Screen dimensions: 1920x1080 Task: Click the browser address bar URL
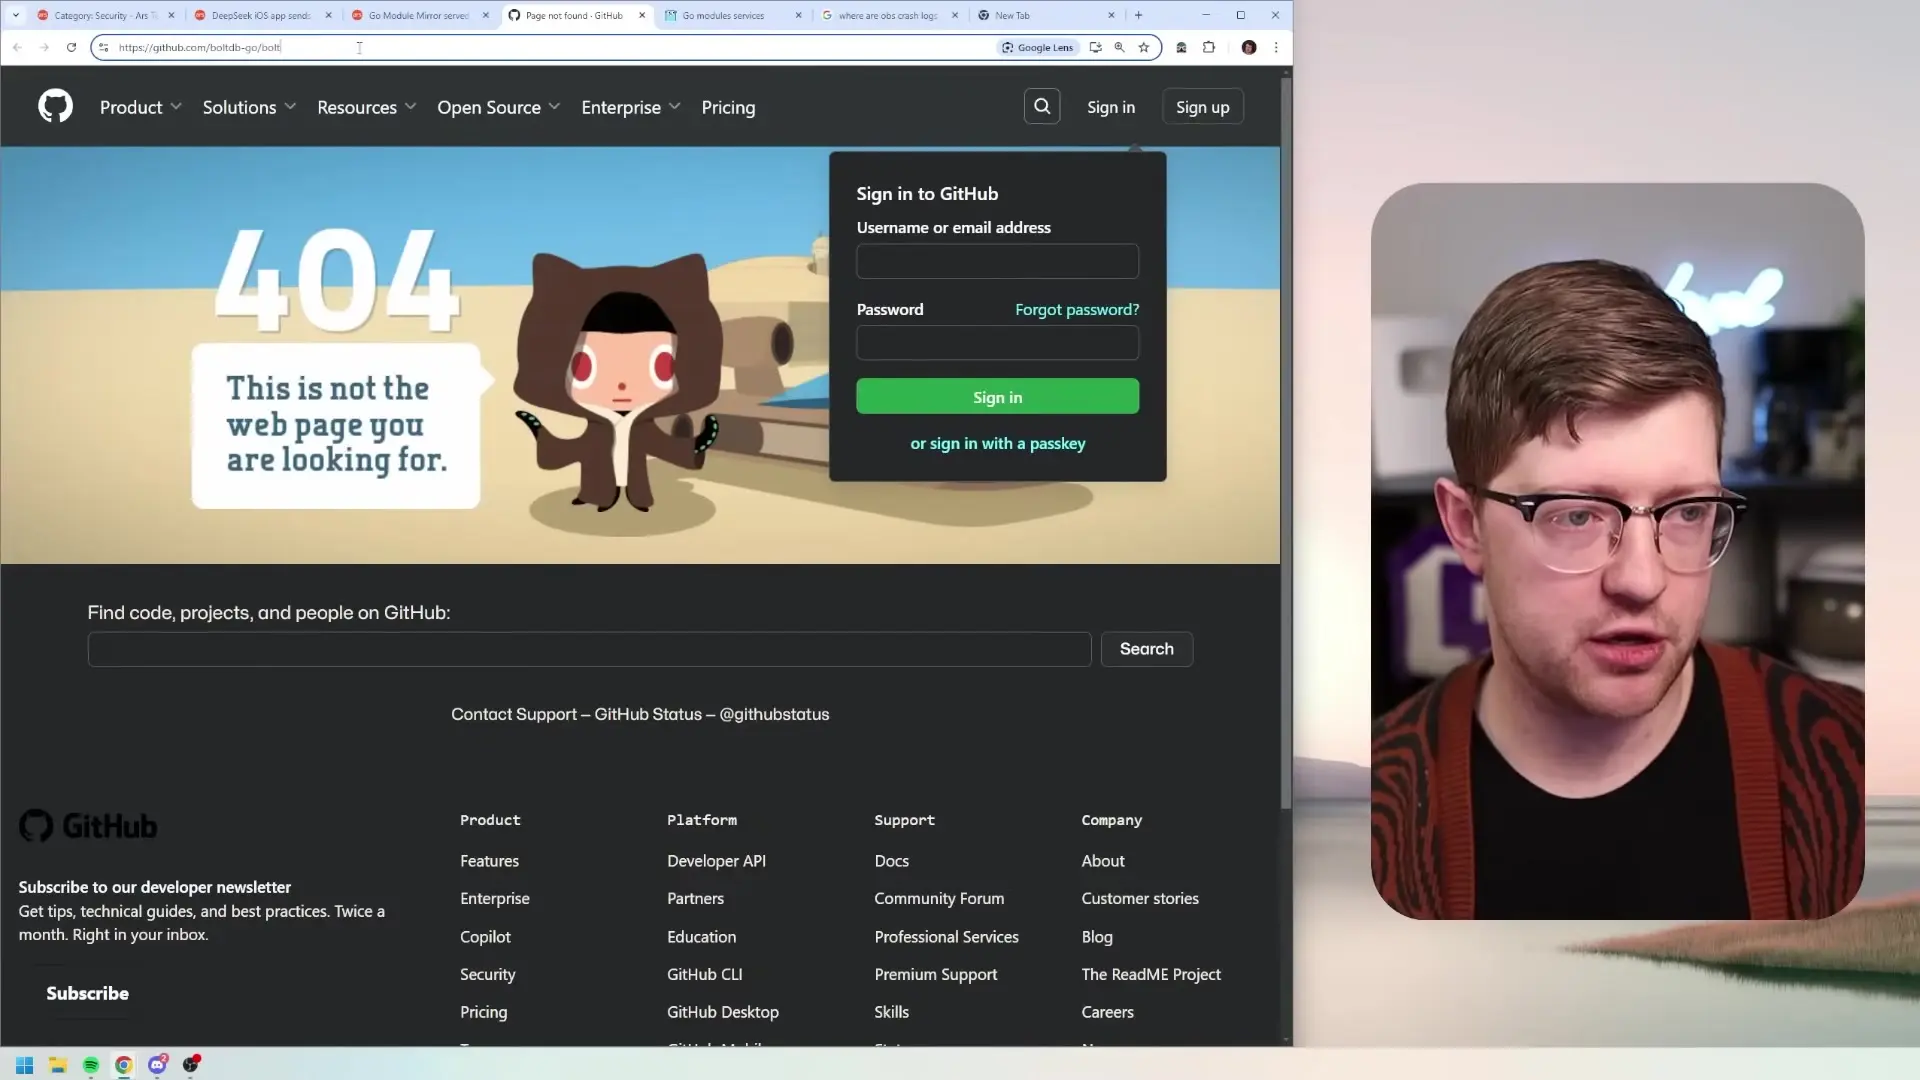[x=200, y=47]
